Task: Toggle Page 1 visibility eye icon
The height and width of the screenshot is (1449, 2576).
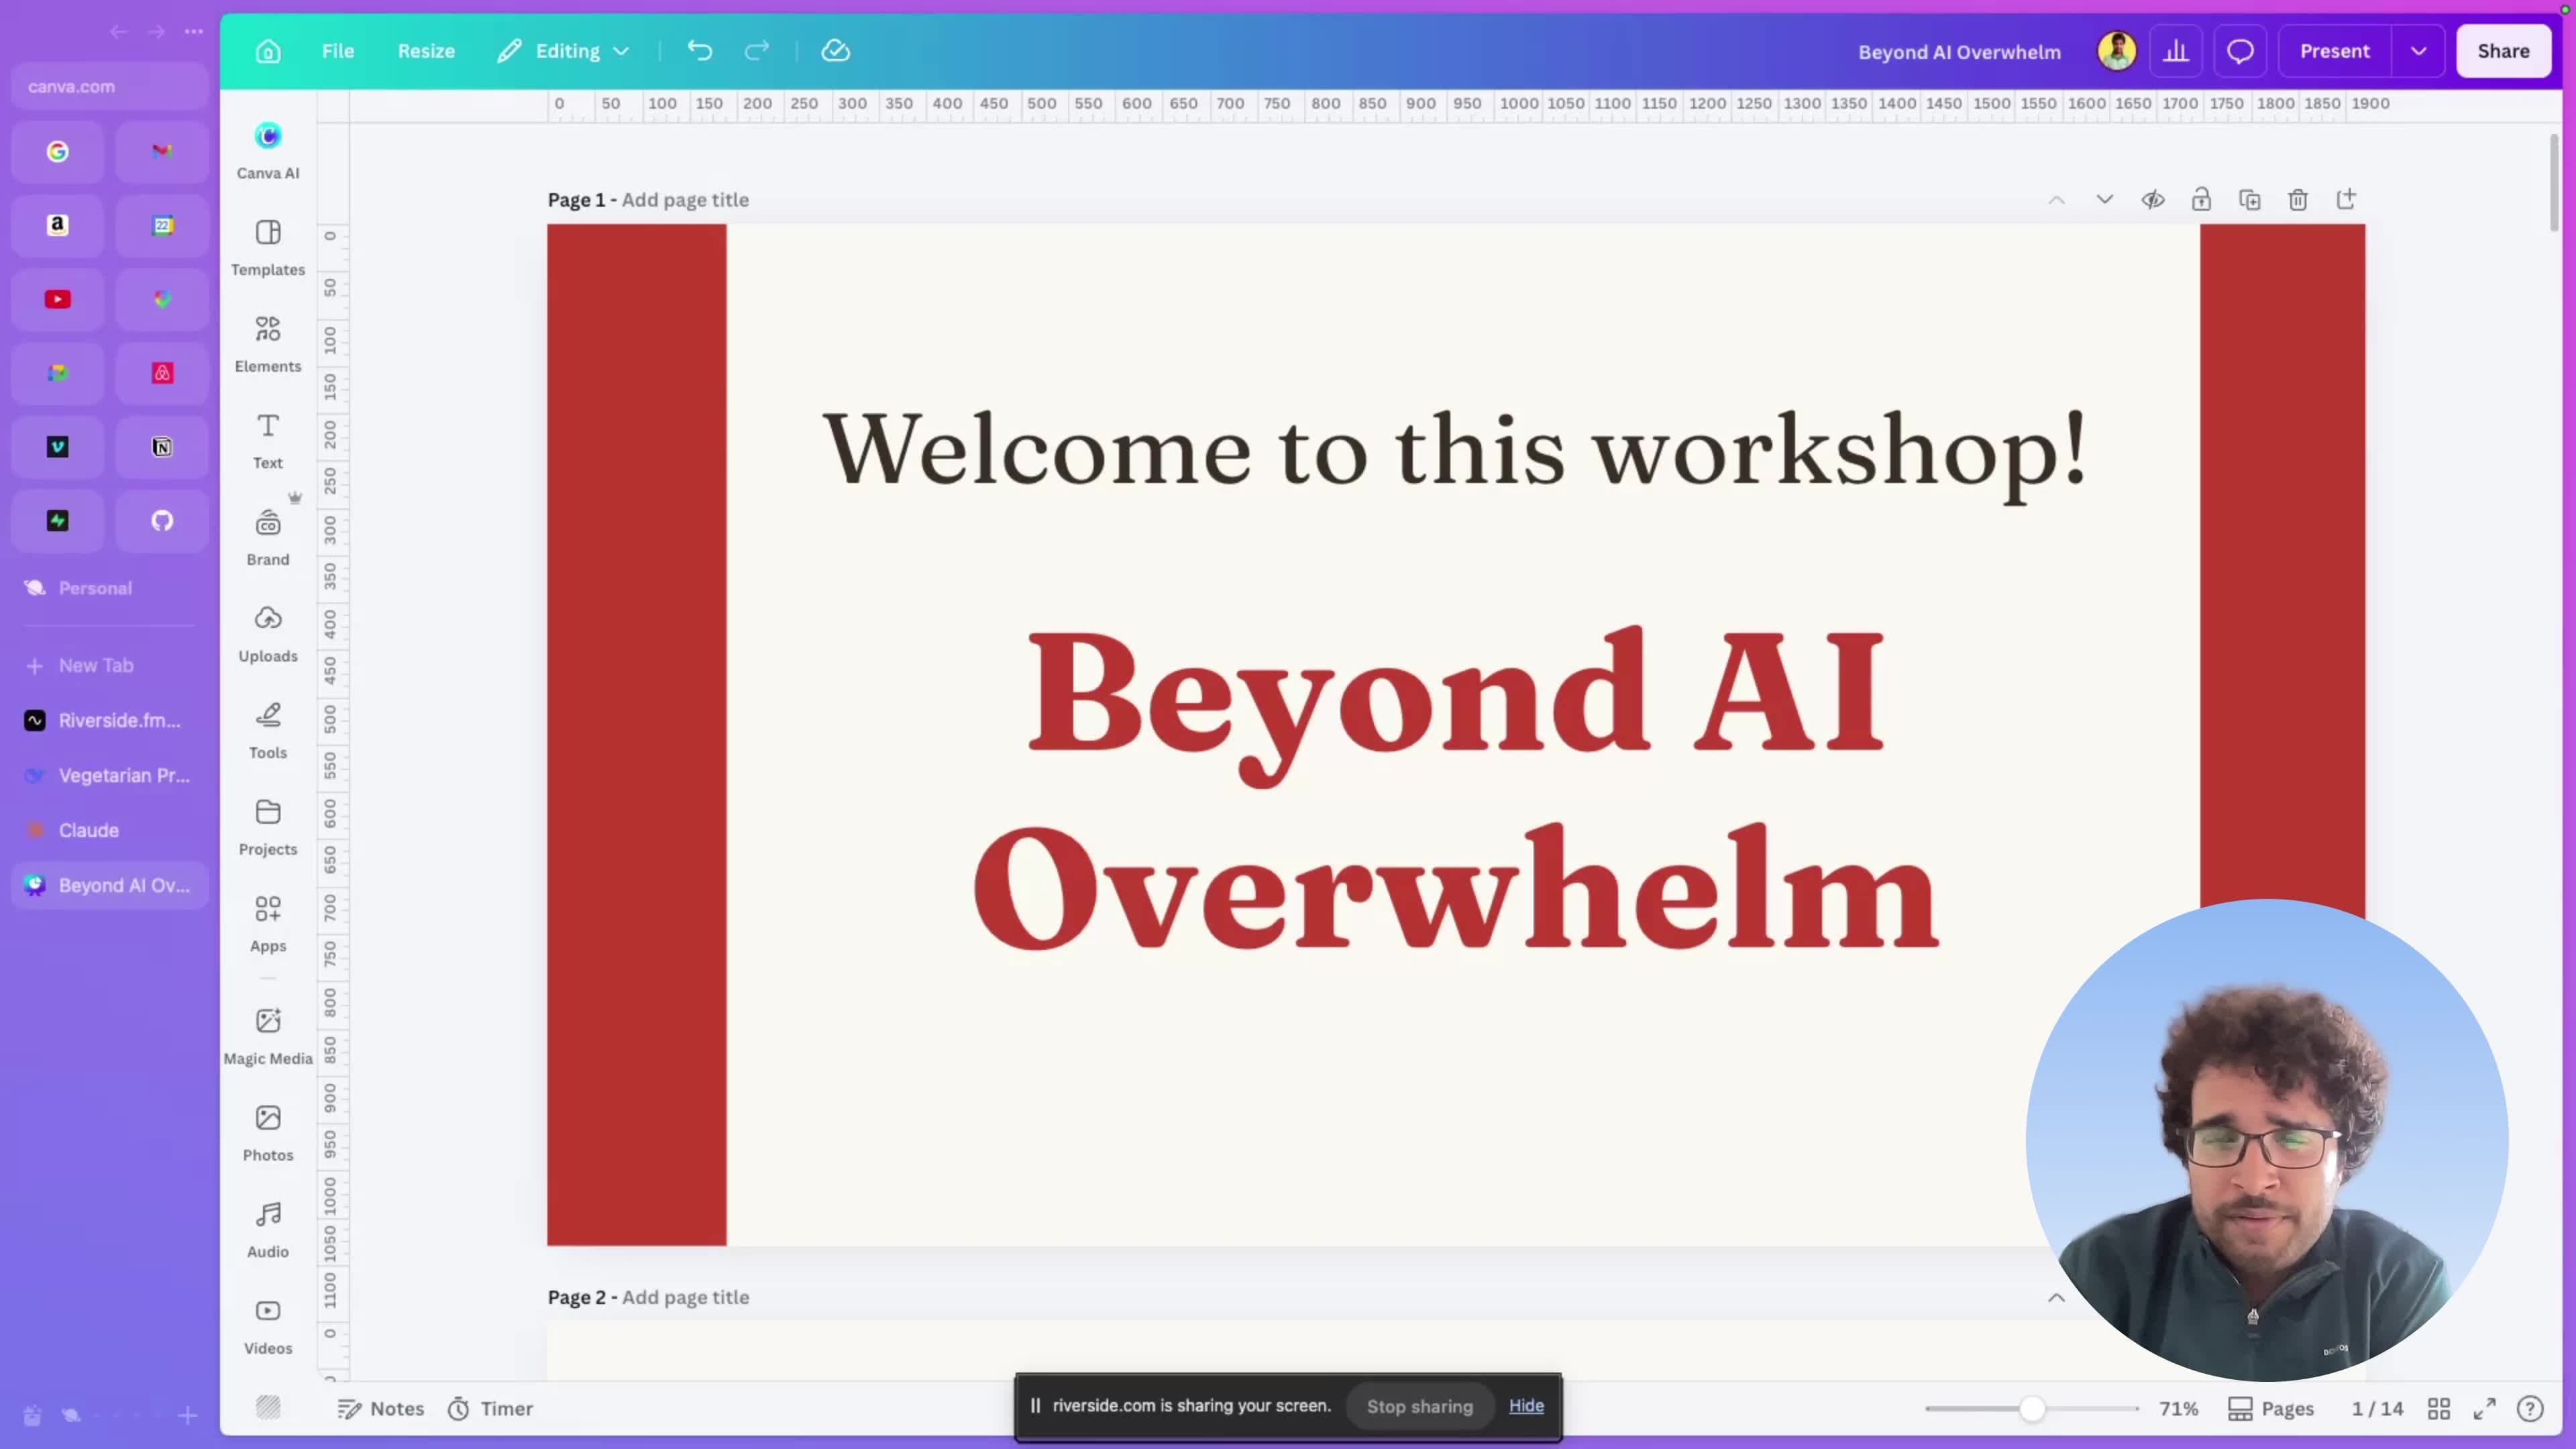Action: (x=2153, y=200)
